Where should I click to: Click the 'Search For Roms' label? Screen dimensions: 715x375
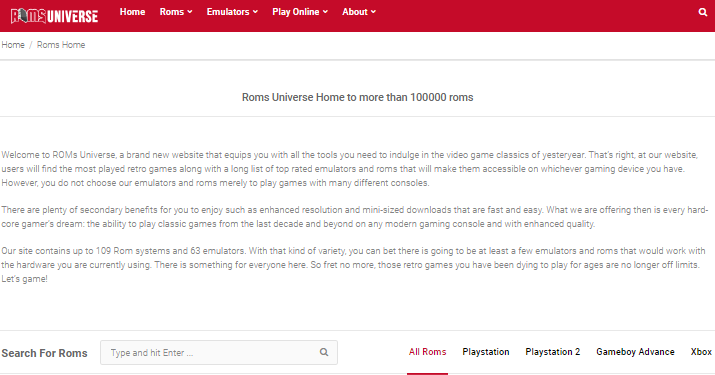44,353
